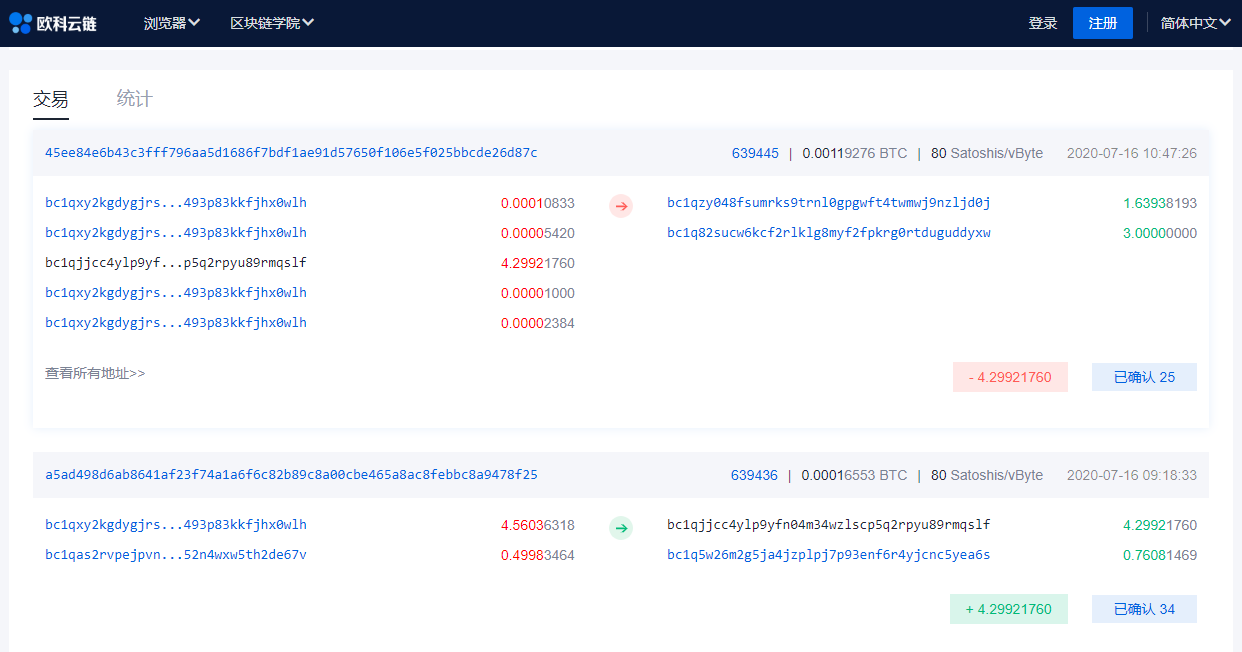Screen dimensions: 1242x652
Task: Click the timestamp 2020-07-16 09:18:33
Action: 1132,475
